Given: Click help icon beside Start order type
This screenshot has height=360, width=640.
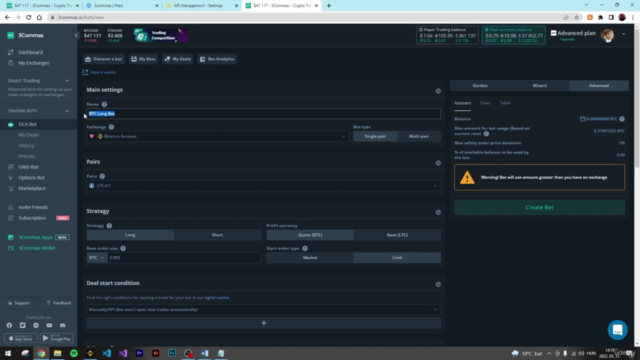Looking at the screenshot, I should (x=305, y=248).
